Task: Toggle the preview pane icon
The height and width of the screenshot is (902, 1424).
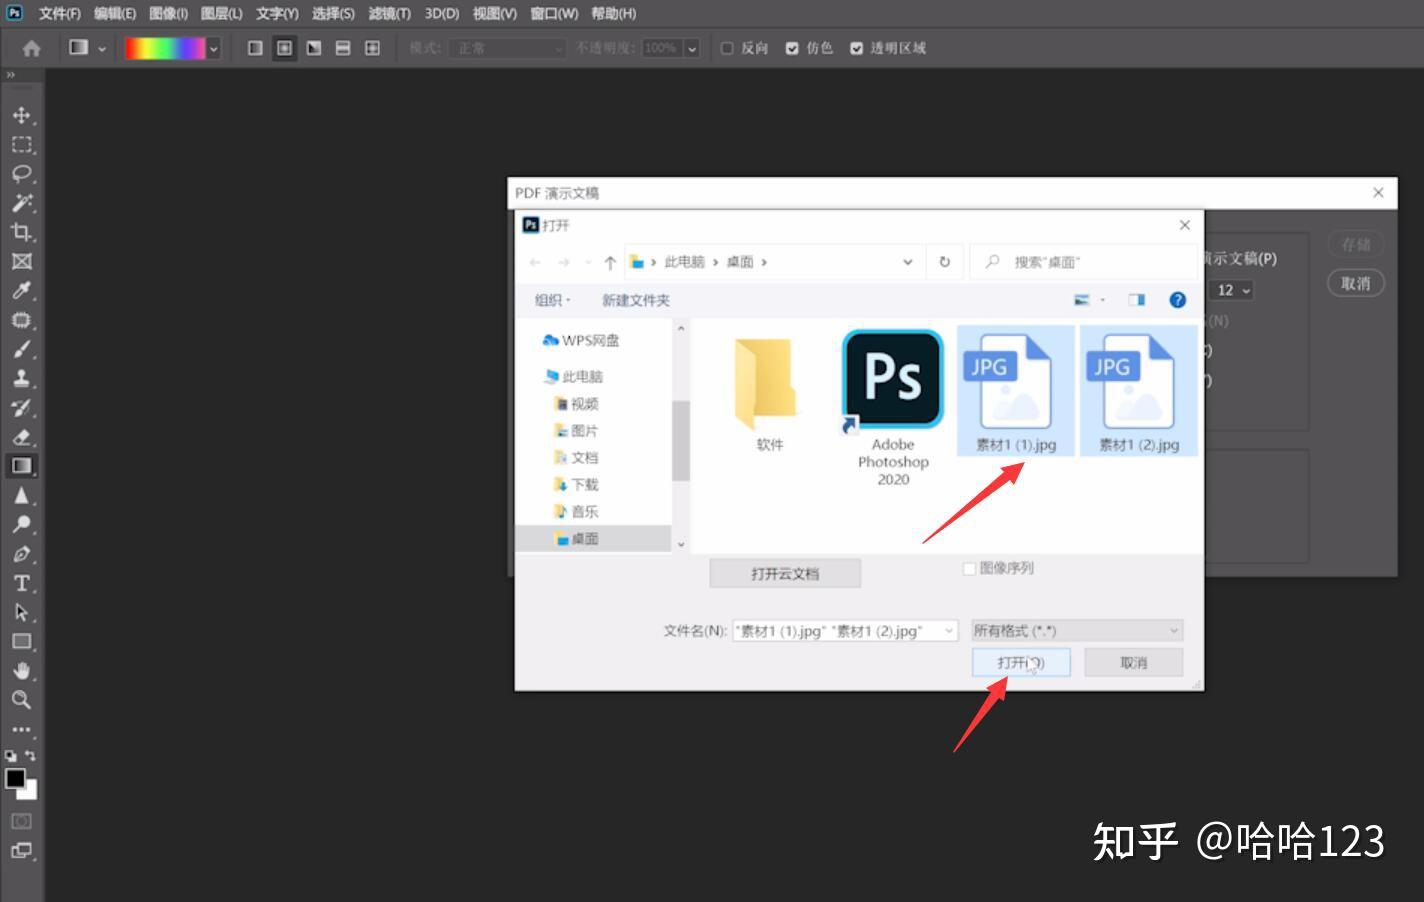Action: click(x=1137, y=300)
